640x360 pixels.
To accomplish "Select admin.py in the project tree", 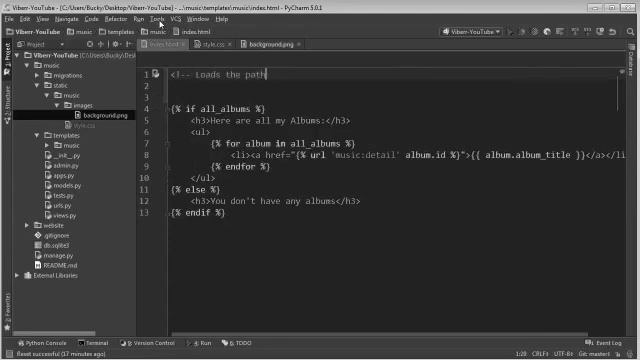I will pyautogui.click(x=61, y=165).
